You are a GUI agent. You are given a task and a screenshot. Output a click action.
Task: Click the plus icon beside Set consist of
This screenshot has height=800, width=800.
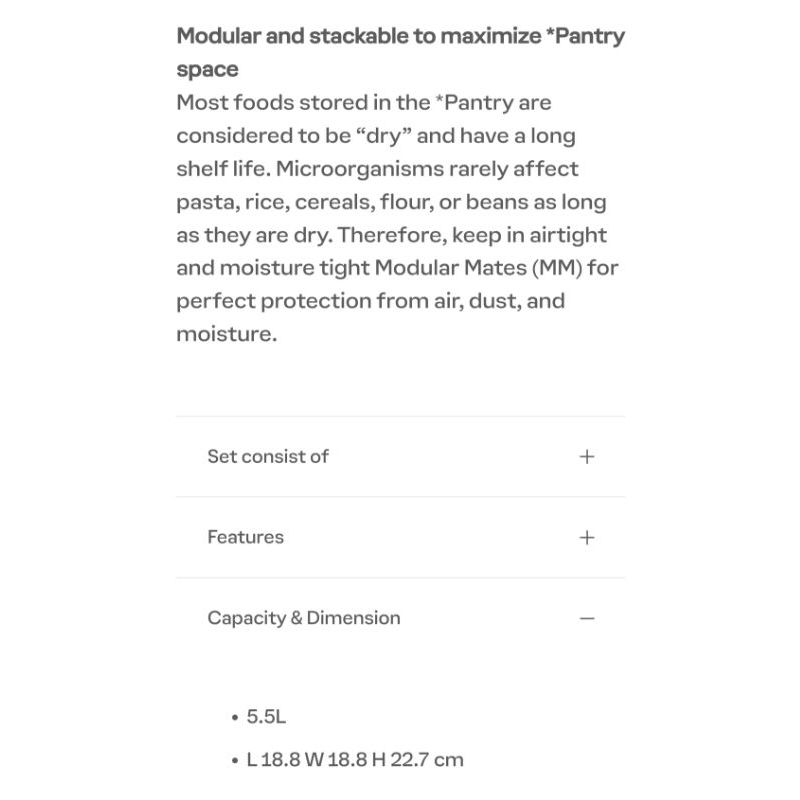[587, 456]
